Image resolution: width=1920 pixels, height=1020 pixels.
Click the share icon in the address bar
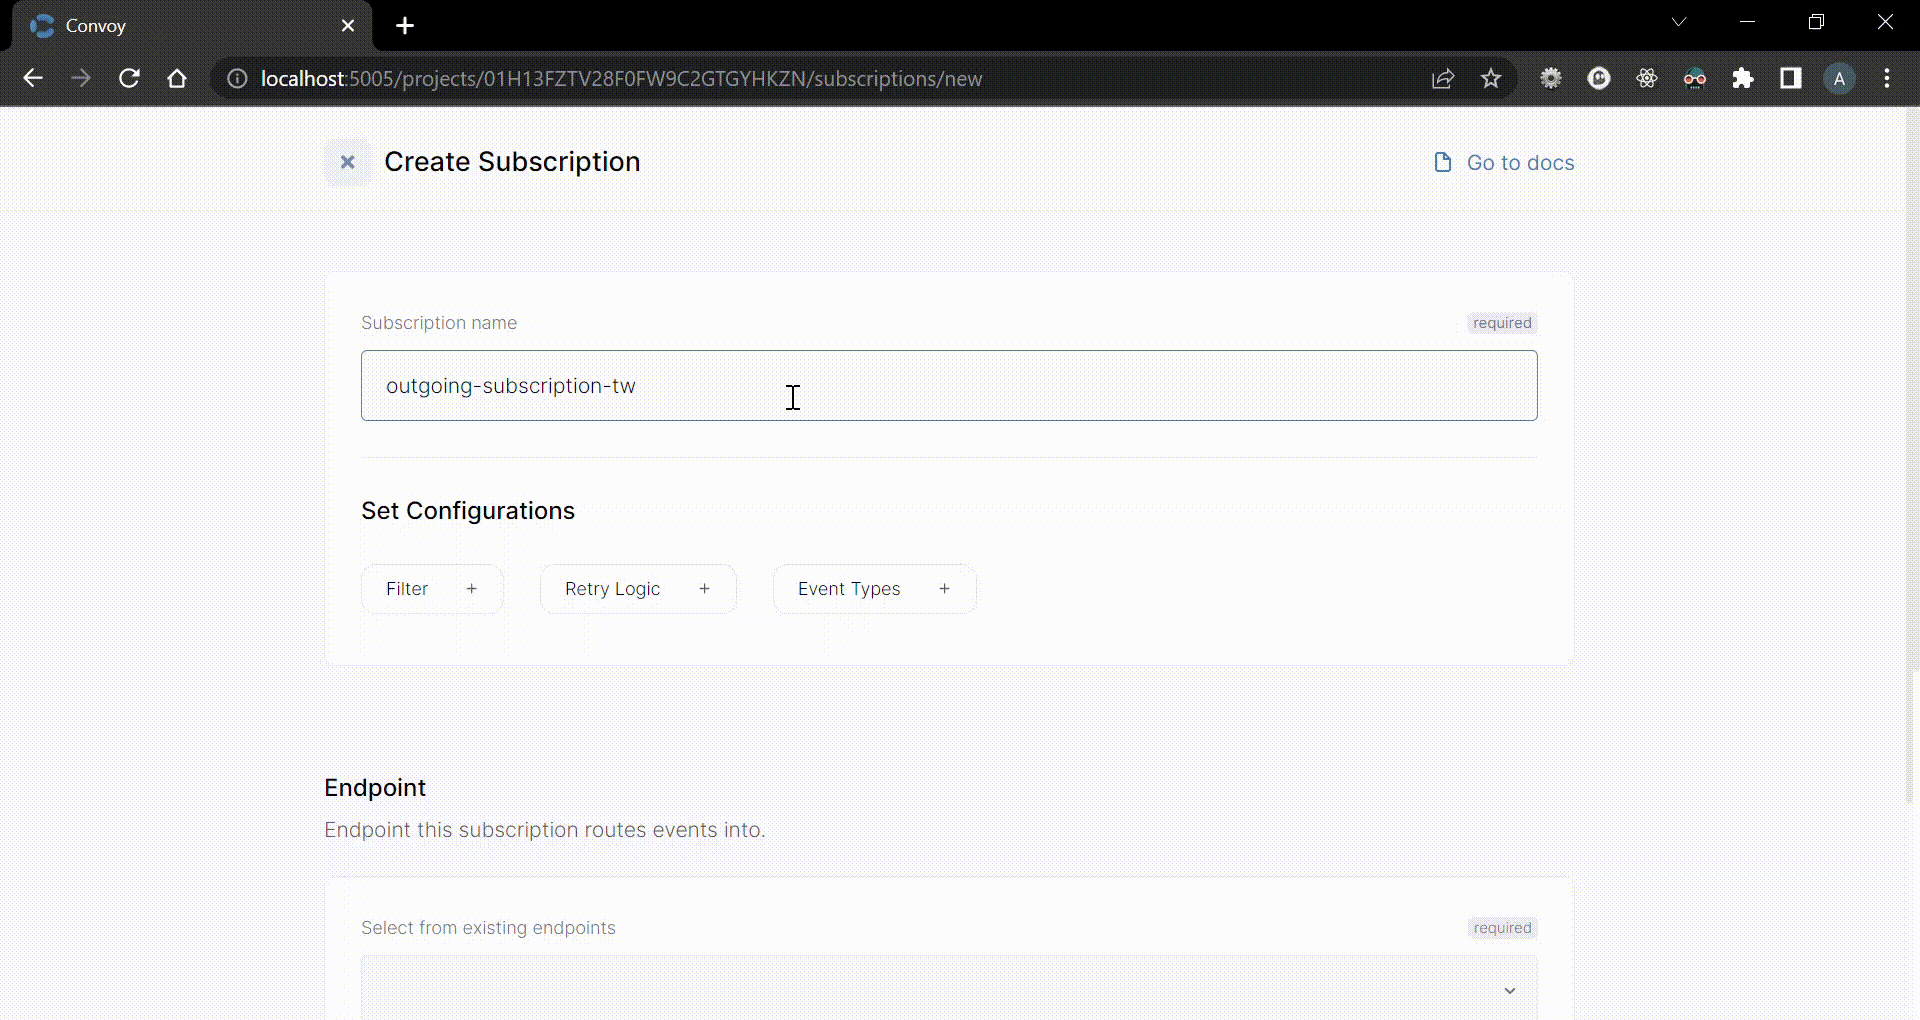coord(1443,78)
